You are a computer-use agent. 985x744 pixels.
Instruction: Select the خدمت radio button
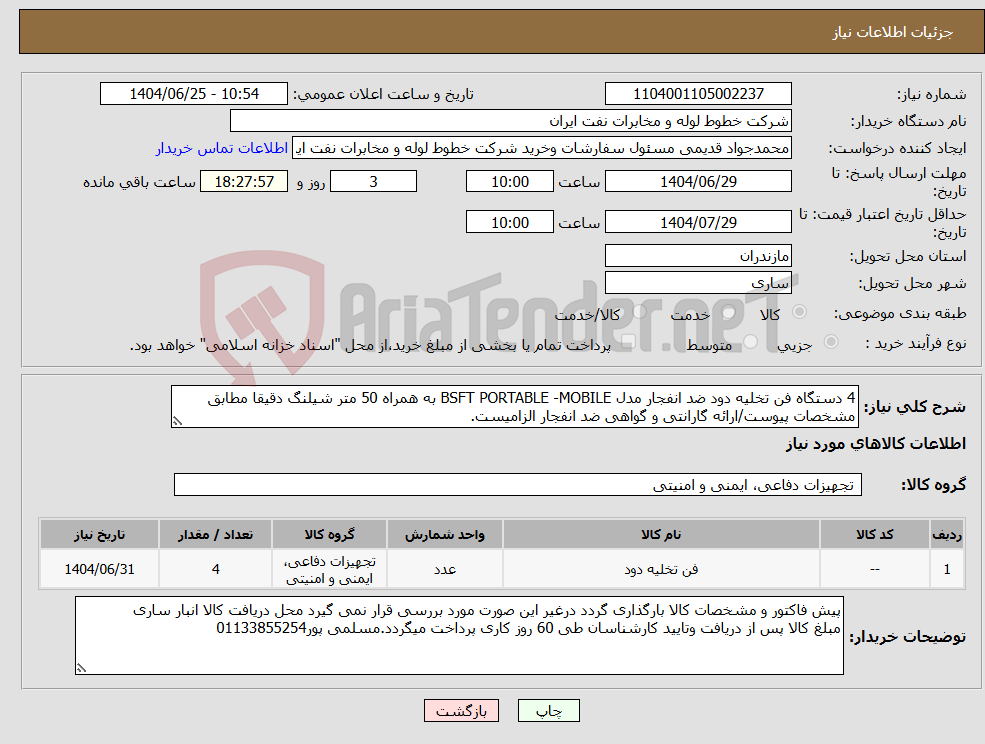pos(729,312)
